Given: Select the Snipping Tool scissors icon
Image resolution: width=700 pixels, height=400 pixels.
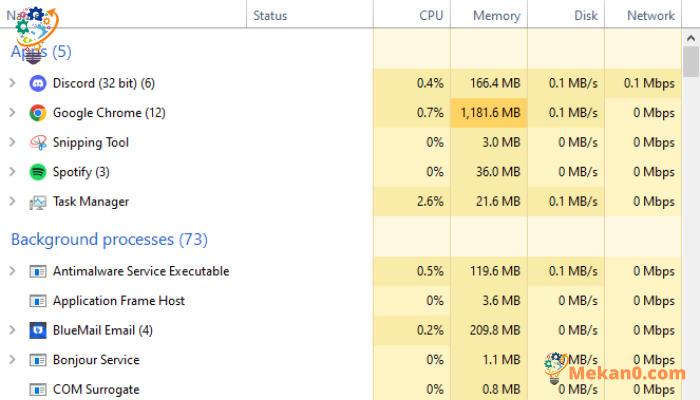Looking at the screenshot, I should click(38, 142).
